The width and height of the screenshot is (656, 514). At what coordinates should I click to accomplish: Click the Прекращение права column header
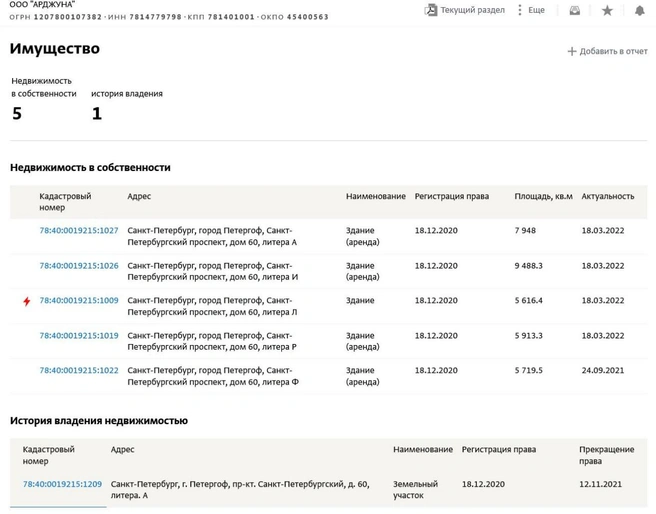[607, 455]
